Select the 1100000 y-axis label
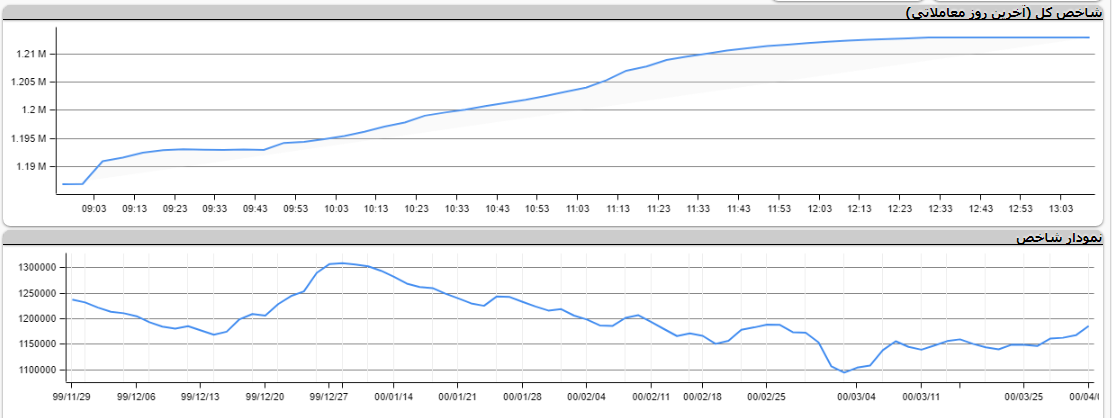This screenshot has width=1112, height=418. coord(36,370)
